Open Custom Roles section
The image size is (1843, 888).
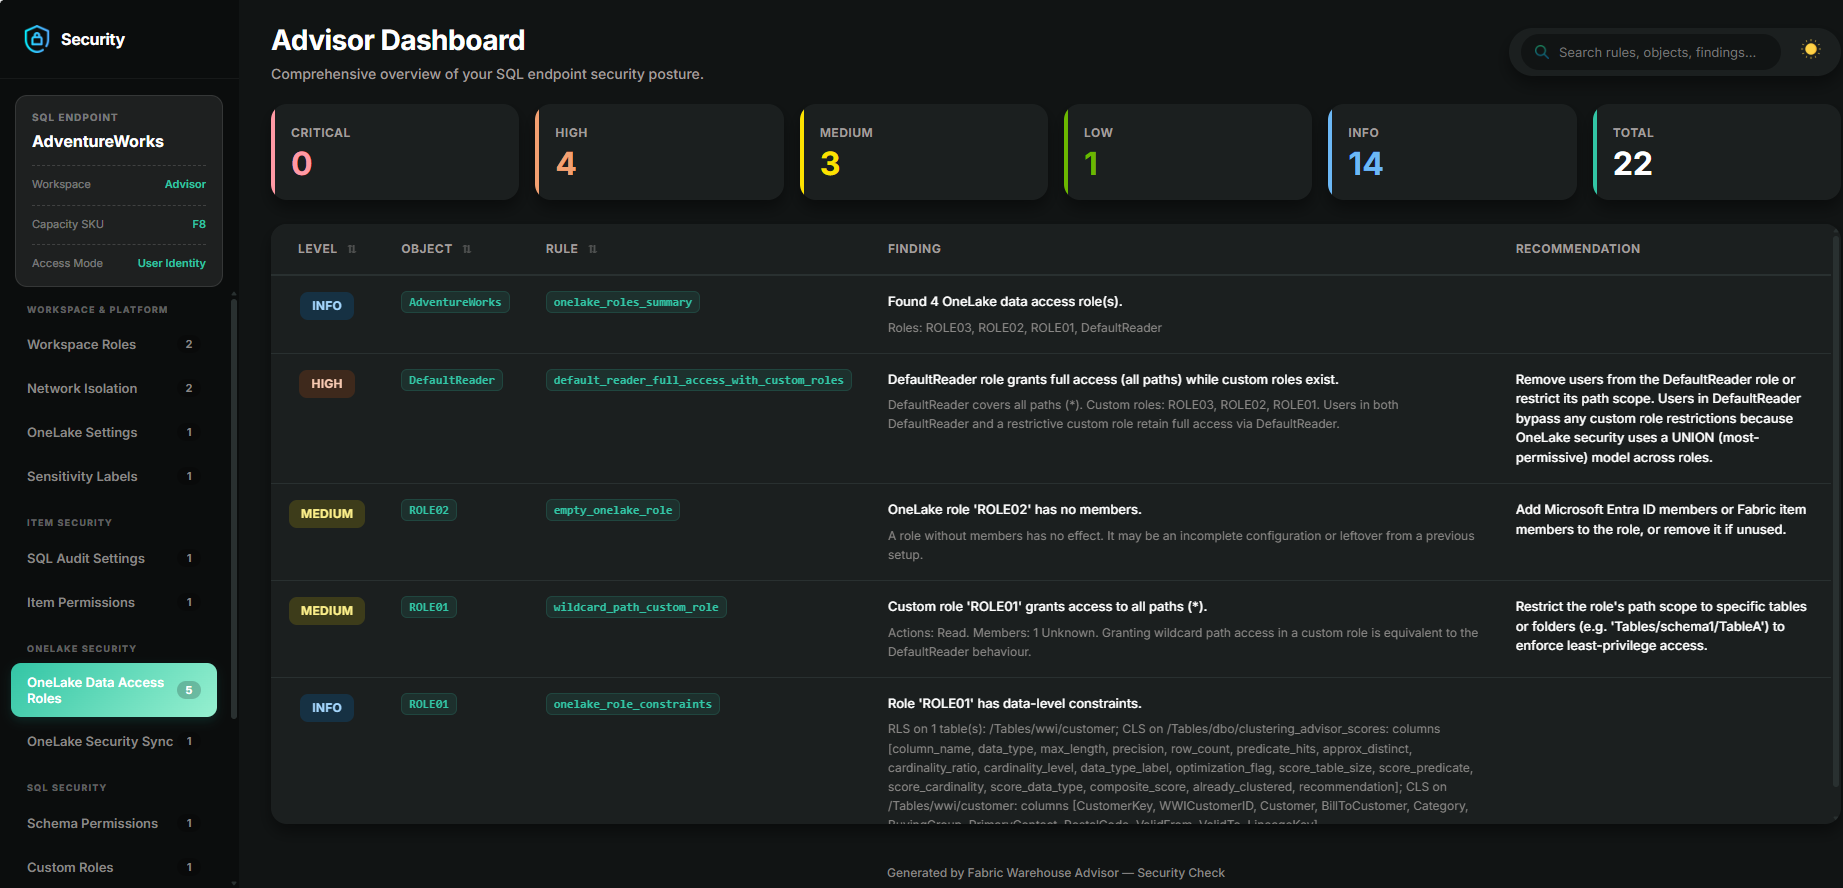pyautogui.click(x=113, y=868)
